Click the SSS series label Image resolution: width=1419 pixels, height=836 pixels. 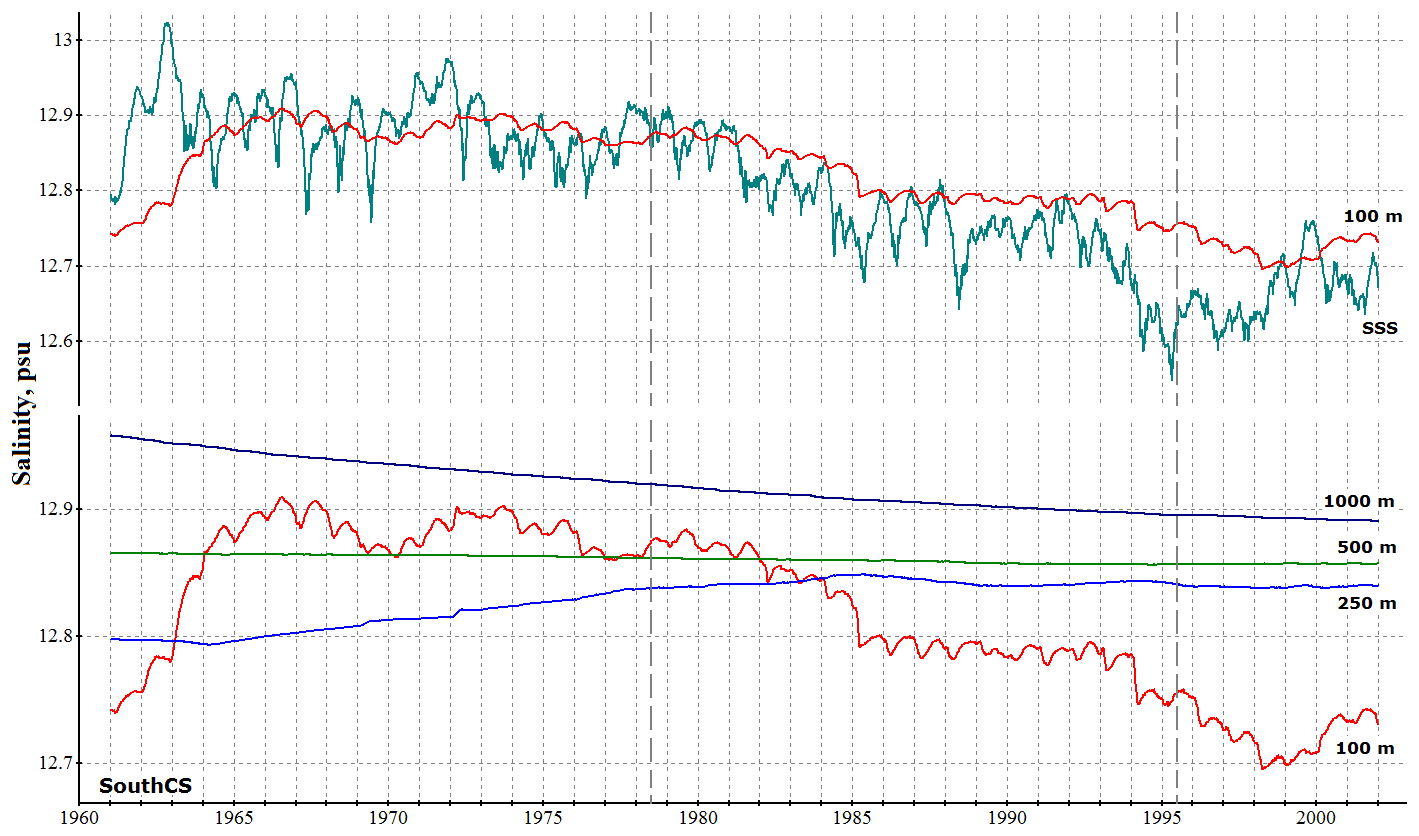click(x=1379, y=327)
